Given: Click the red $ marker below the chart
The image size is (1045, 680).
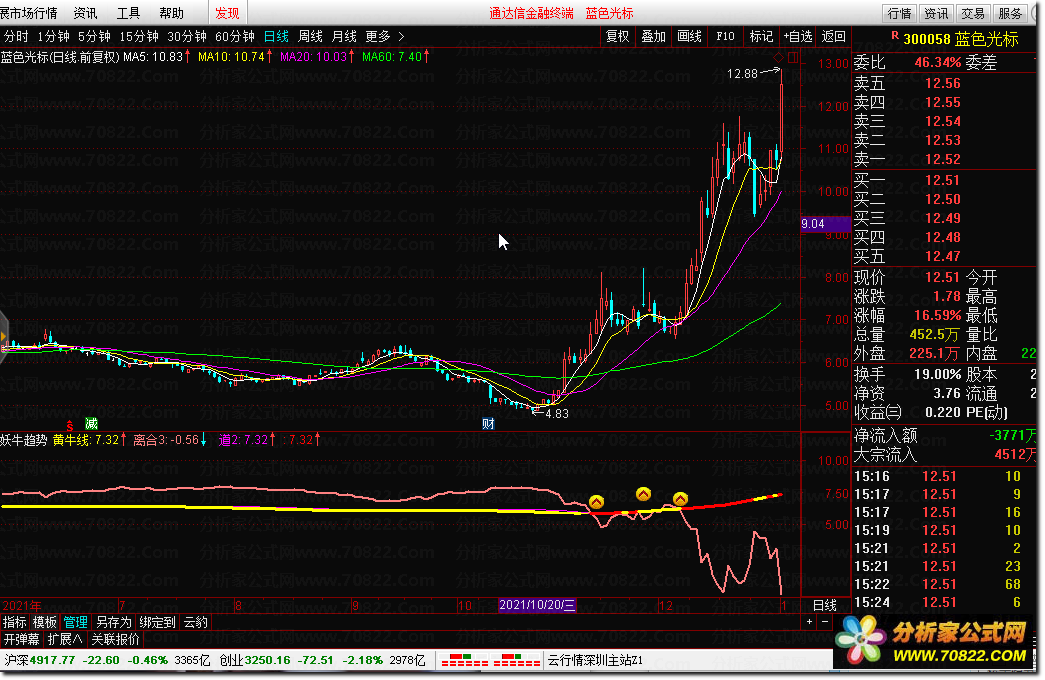Looking at the screenshot, I should tap(70, 425).
